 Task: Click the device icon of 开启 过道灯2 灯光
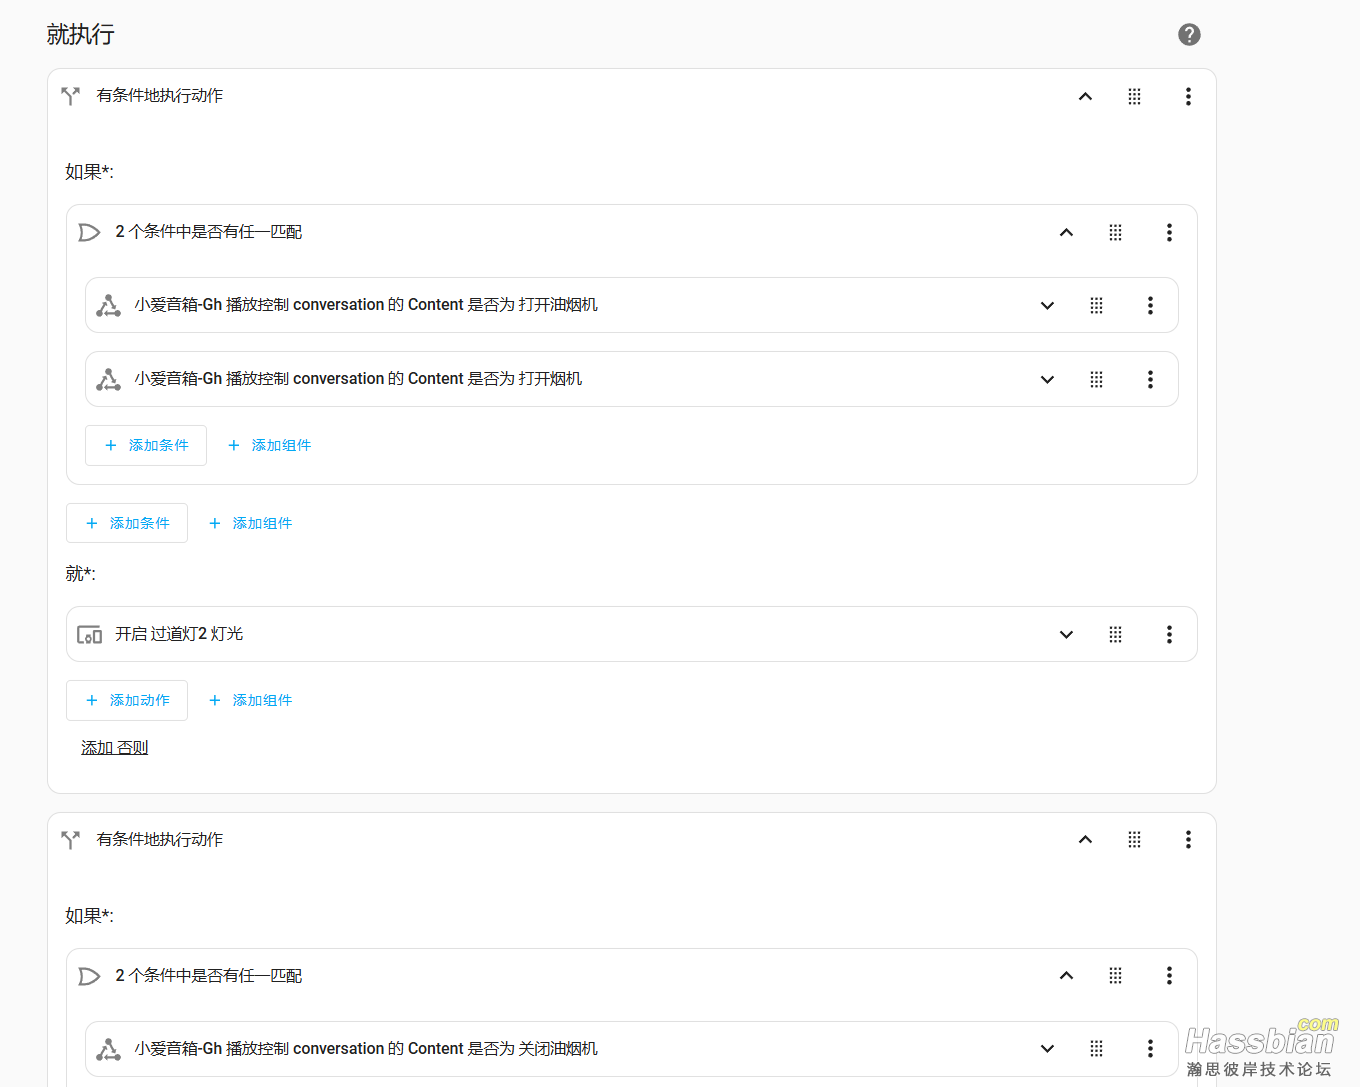pyautogui.click(x=89, y=635)
